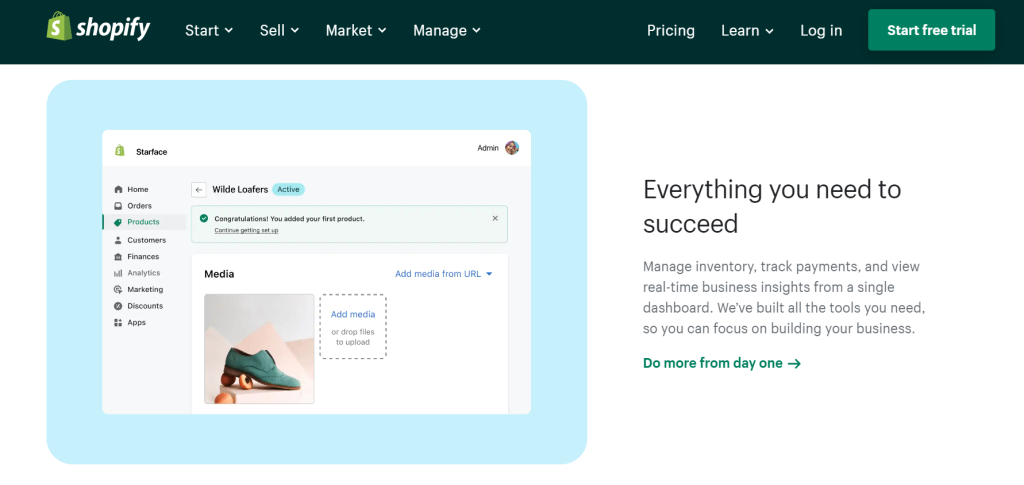Open the Learn dropdown in the header
This screenshot has width=1024, height=485.
747,30
